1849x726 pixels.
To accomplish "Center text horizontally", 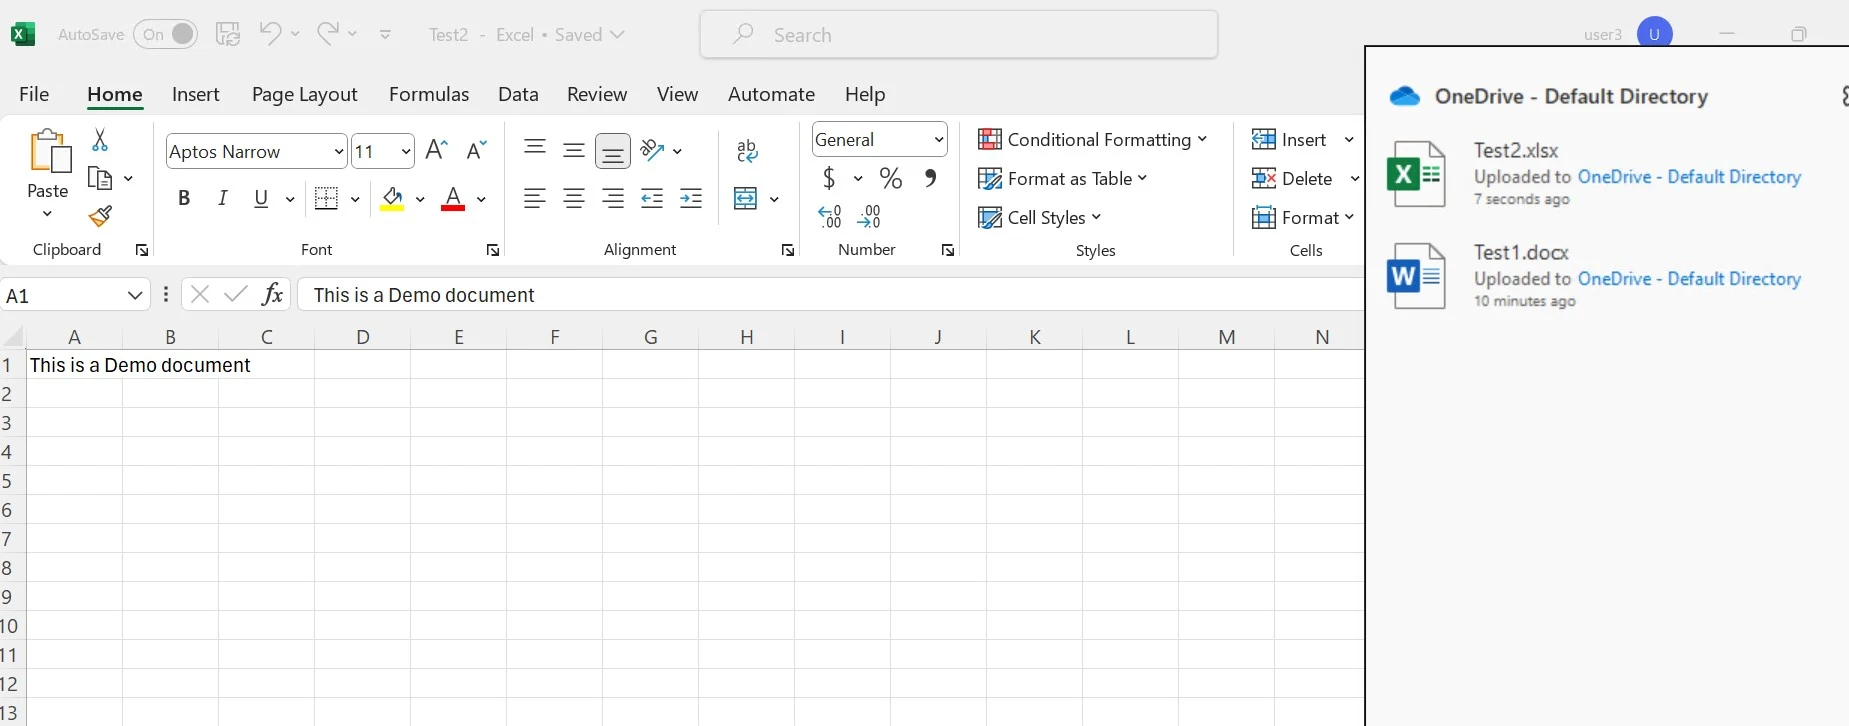I will pyautogui.click(x=574, y=198).
